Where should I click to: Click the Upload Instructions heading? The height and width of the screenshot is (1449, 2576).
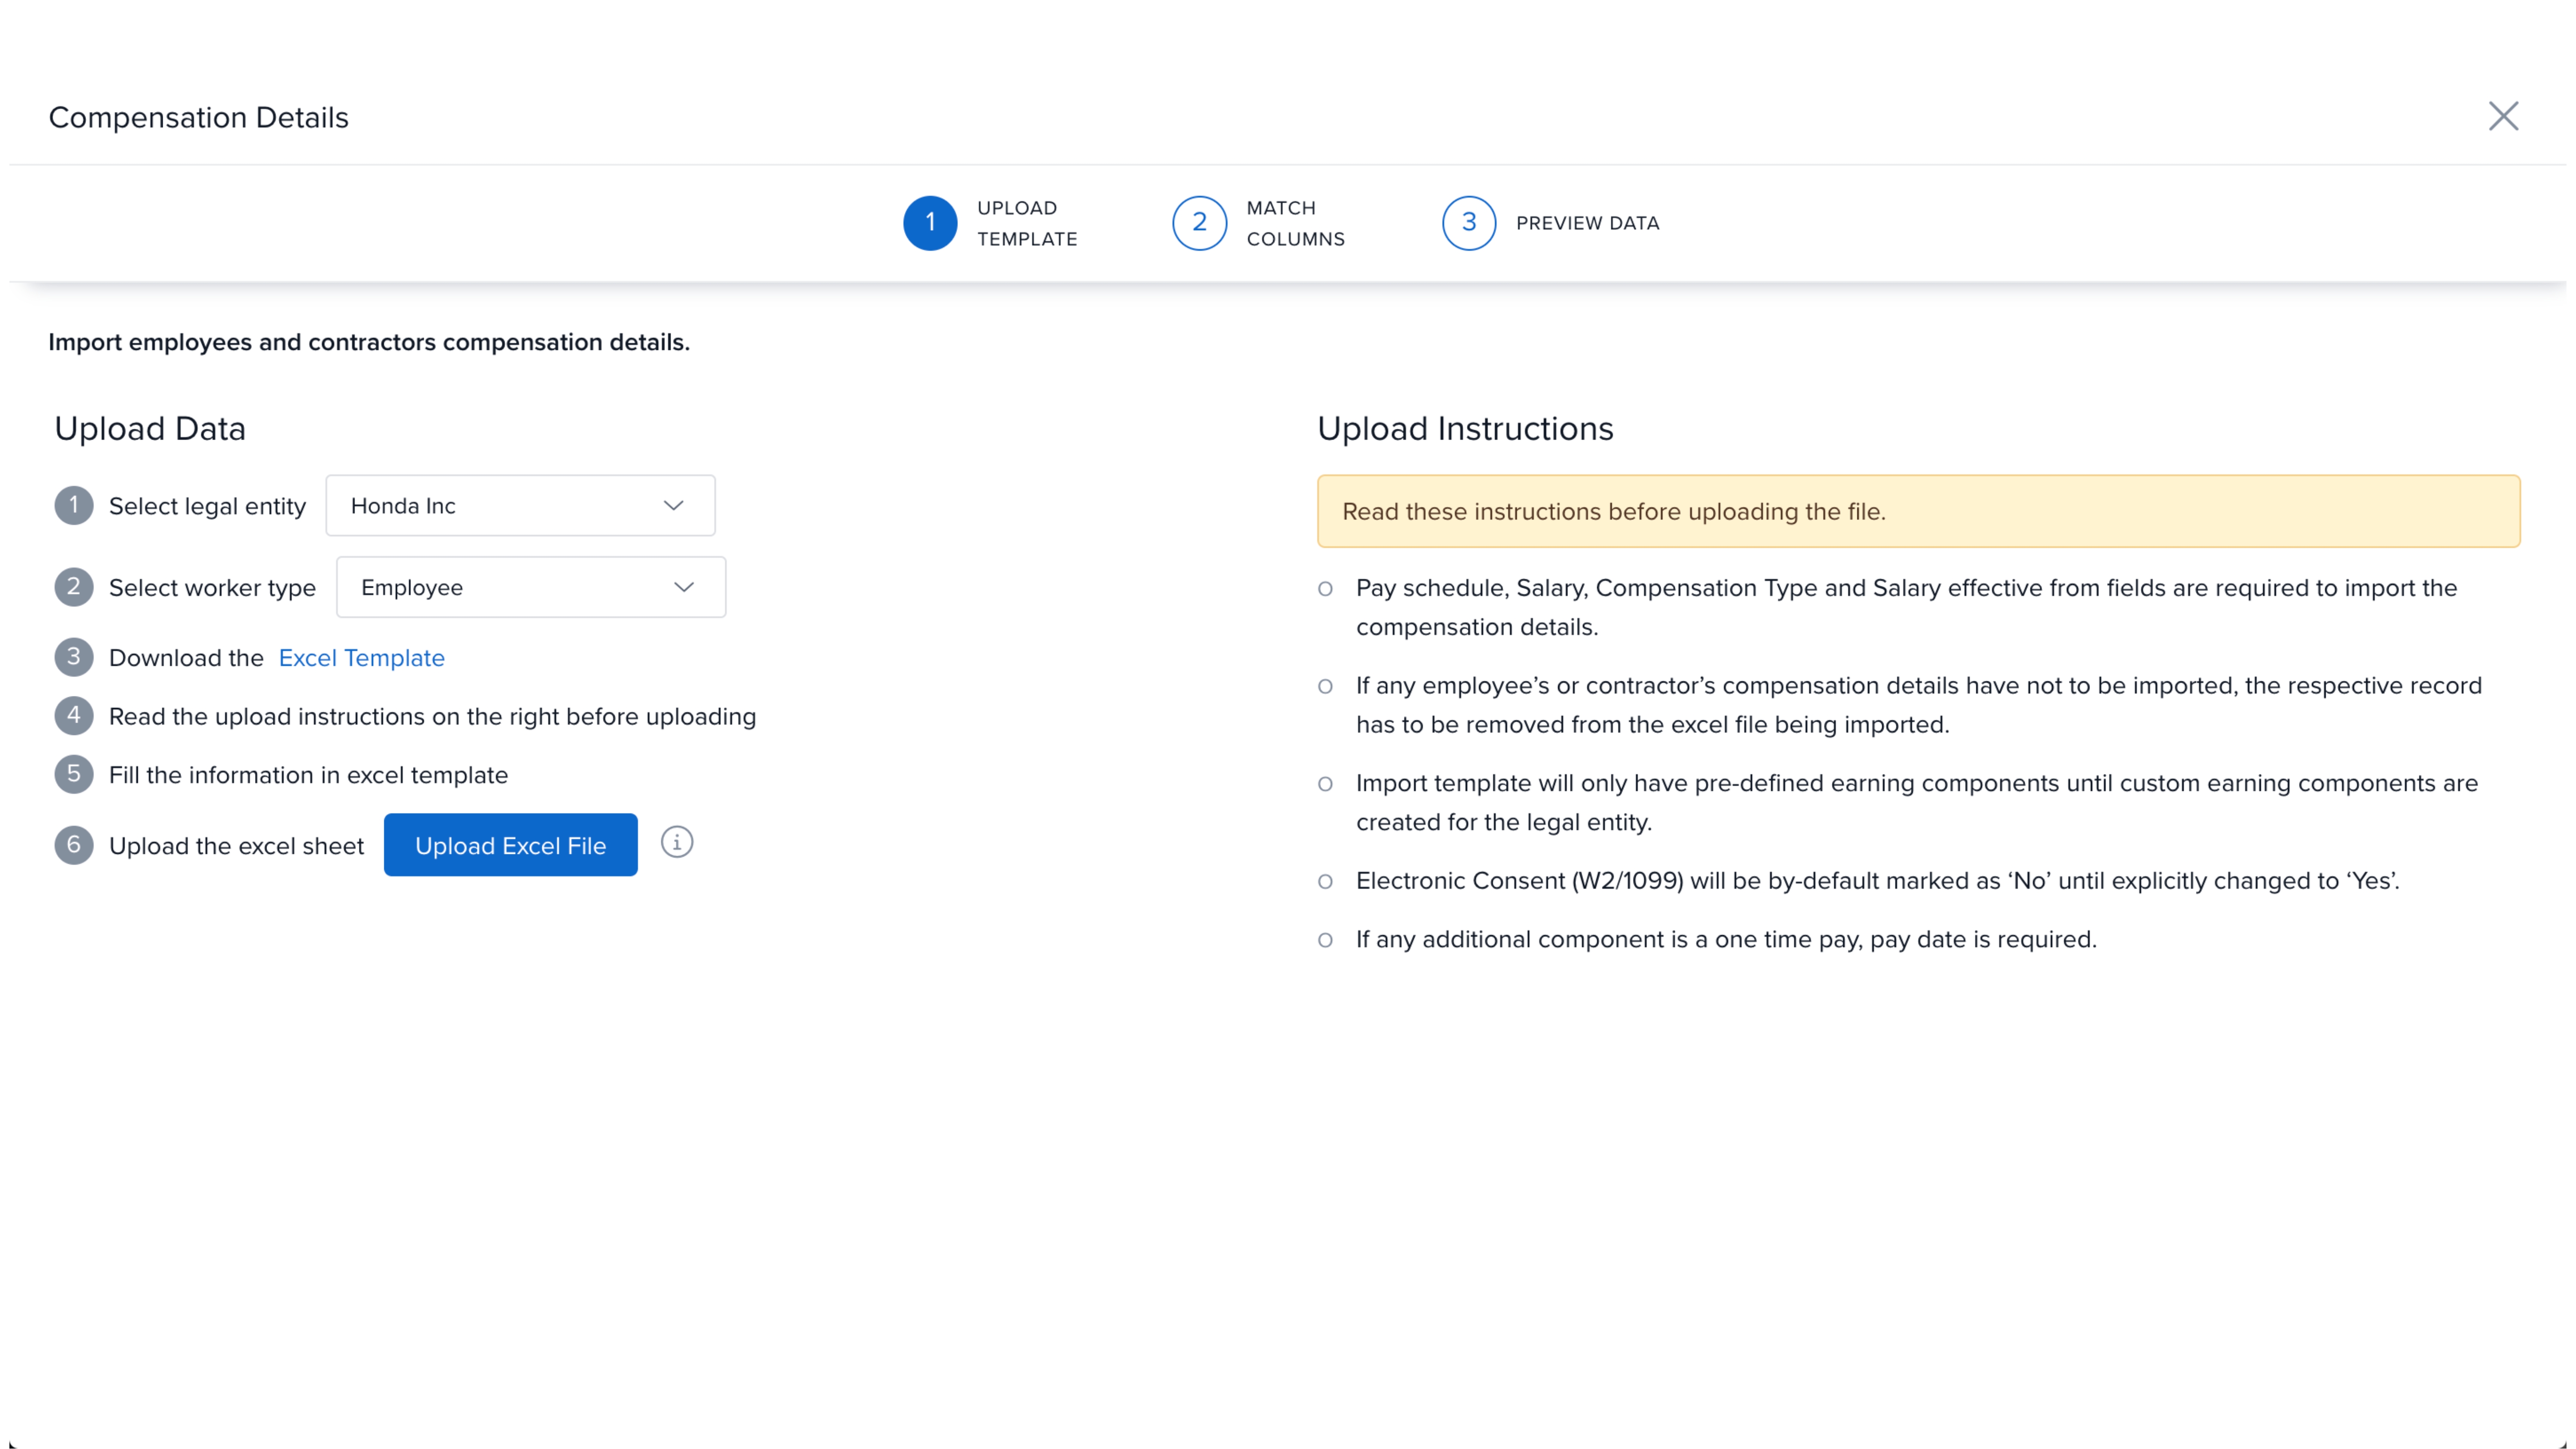point(1464,428)
